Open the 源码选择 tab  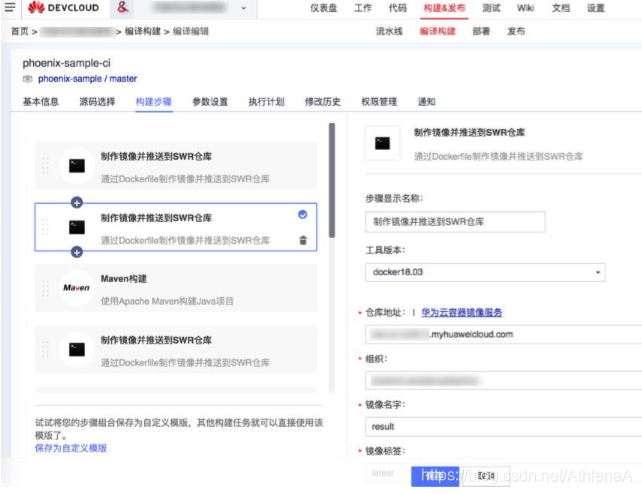(97, 102)
